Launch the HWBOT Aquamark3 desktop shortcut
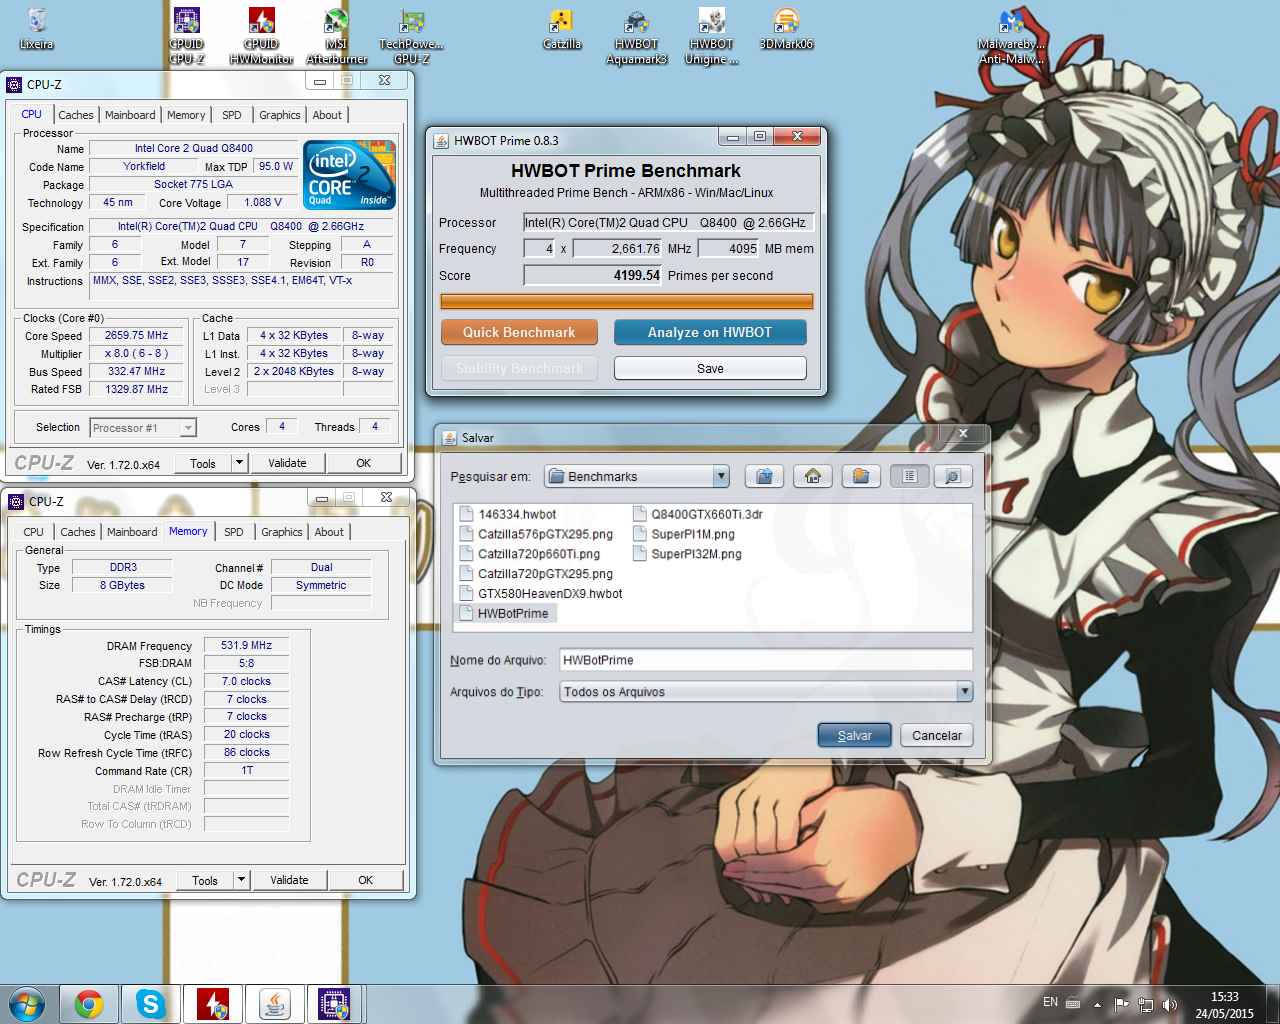The image size is (1280, 1024). [636, 36]
